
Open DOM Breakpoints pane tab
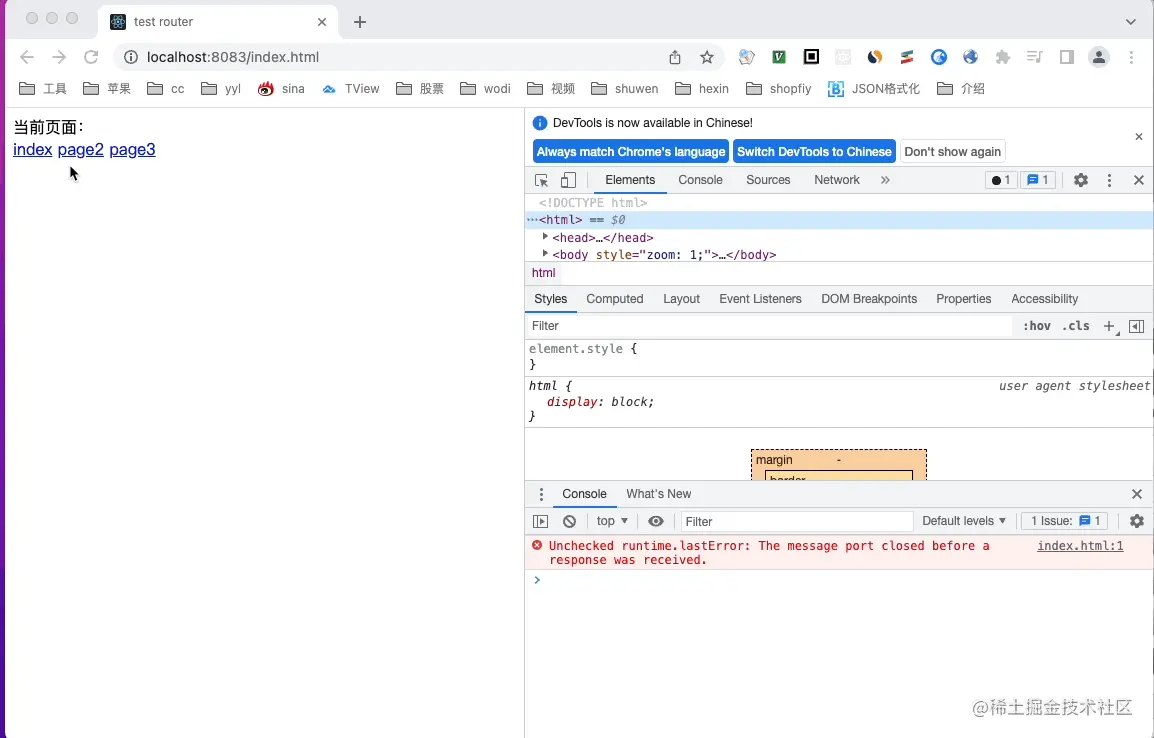(868, 299)
